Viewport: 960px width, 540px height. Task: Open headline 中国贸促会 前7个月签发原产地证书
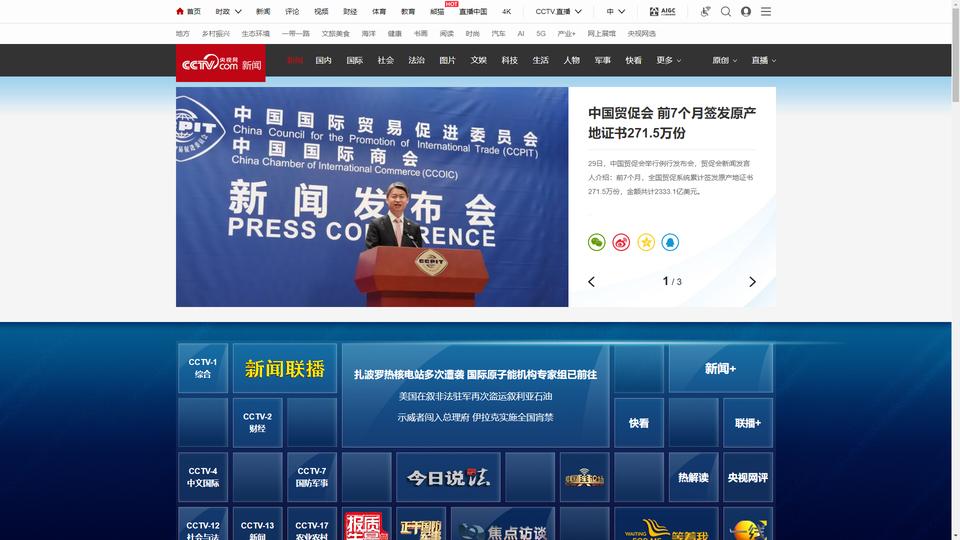click(672, 123)
